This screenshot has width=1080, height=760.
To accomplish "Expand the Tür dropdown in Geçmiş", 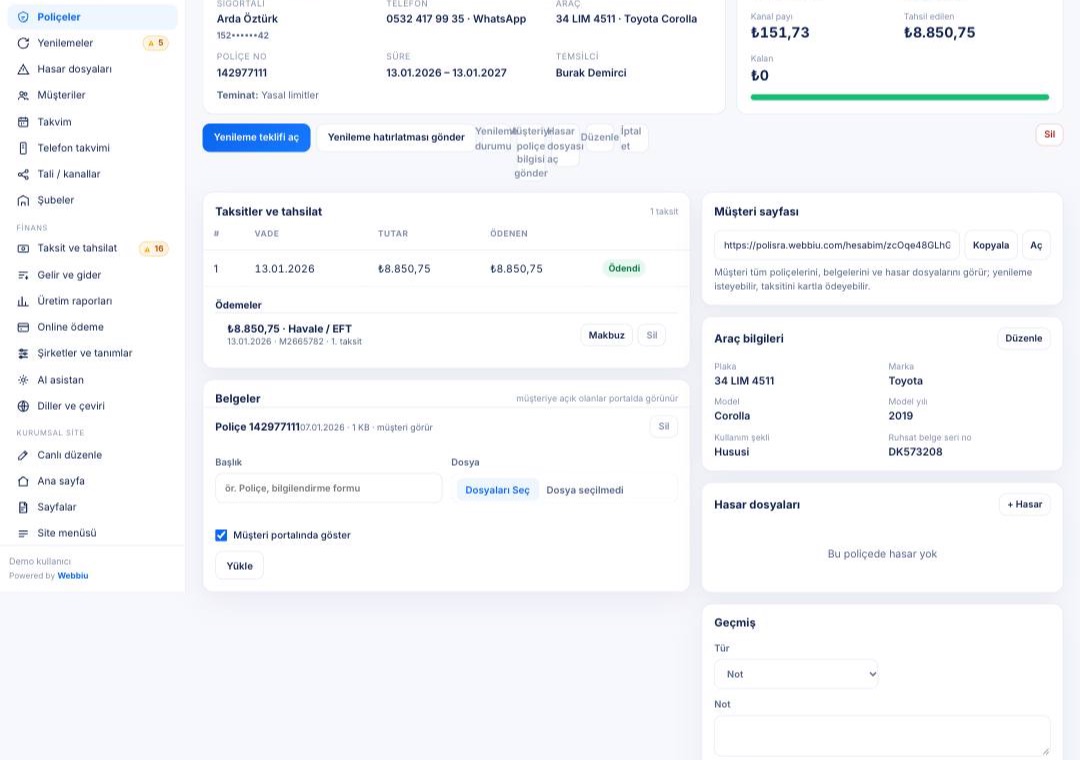I will click(x=796, y=674).
